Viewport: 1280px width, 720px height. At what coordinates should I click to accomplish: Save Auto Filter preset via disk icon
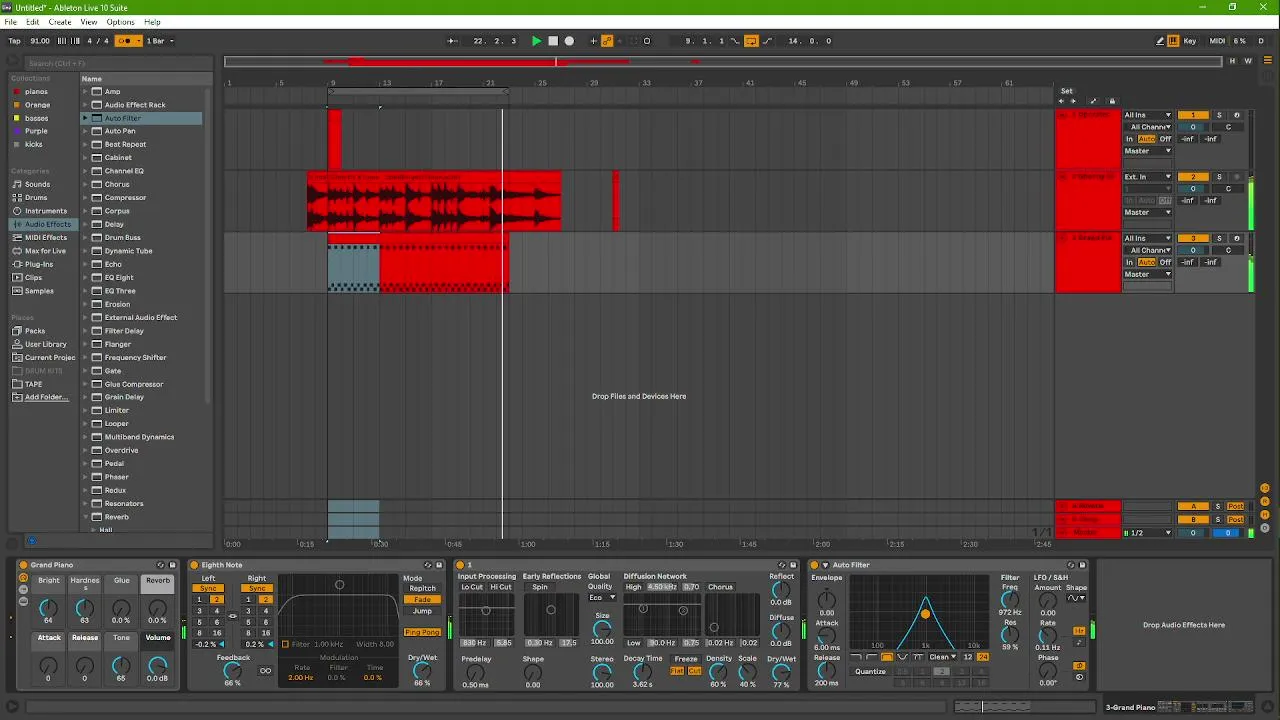[x=1081, y=565]
